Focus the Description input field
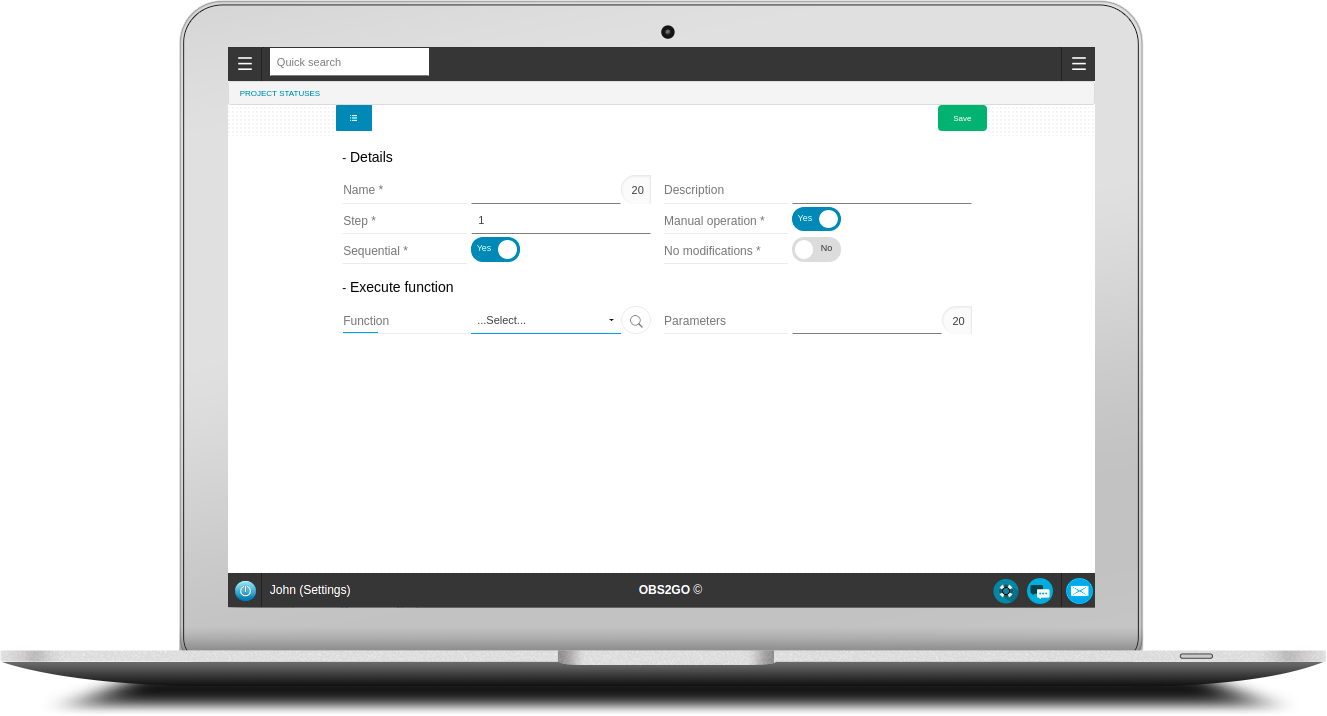 [x=881, y=190]
